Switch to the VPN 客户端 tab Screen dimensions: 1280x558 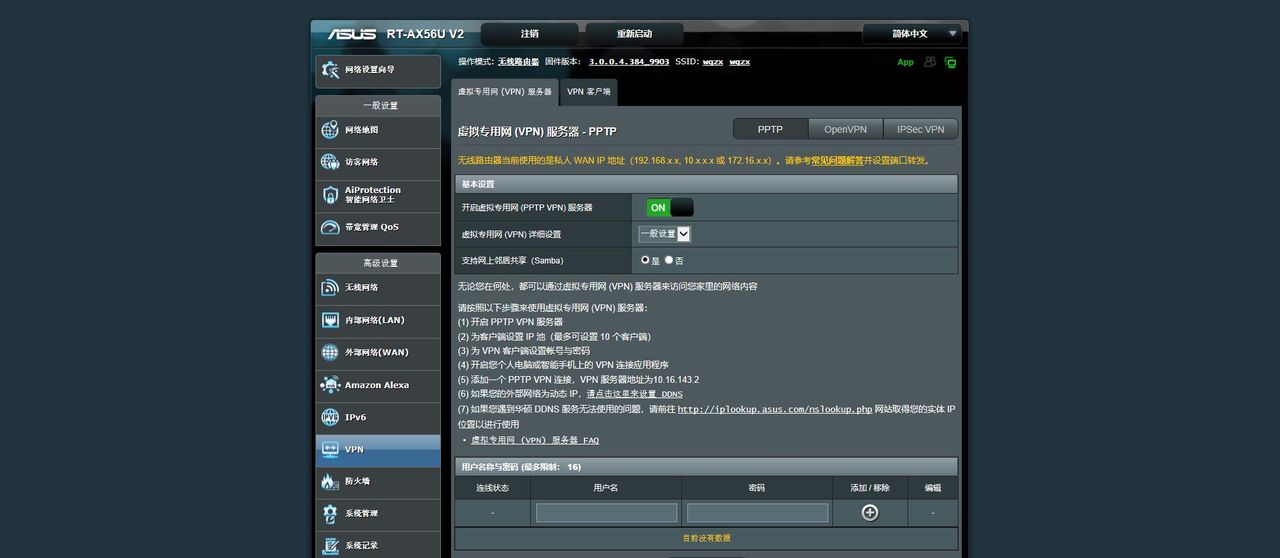pyautogui.click(x=589, y=91)
